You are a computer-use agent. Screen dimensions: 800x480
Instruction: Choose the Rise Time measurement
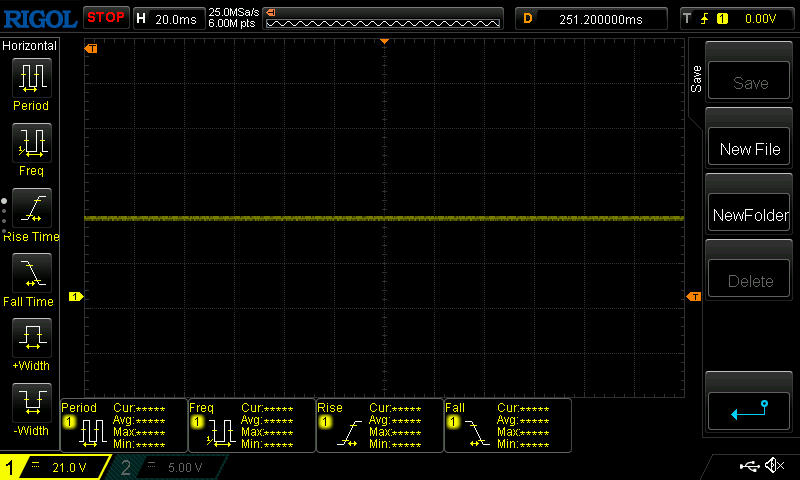pyautogui.click(x=31, y=208)
